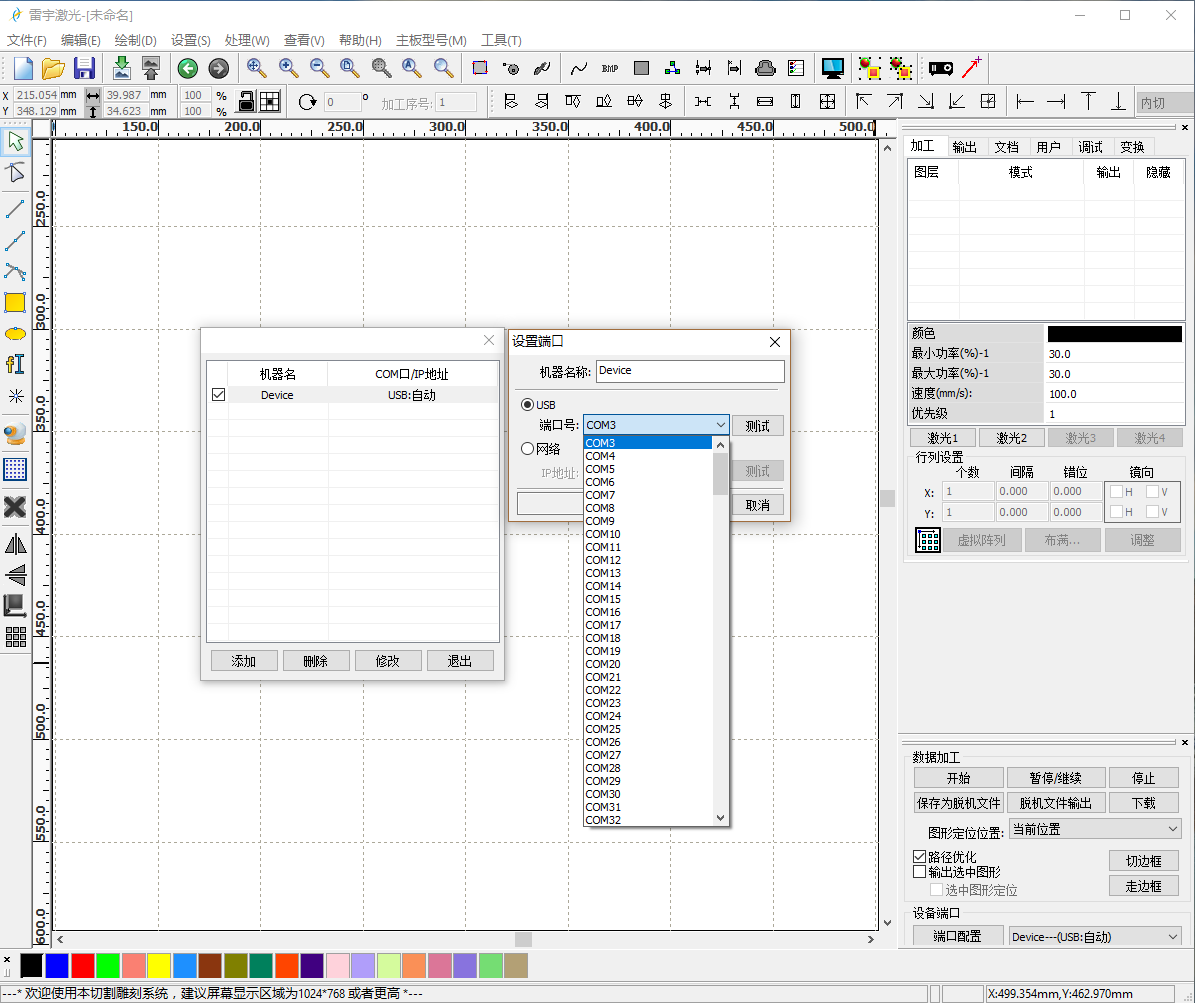1195x1003 pixels.
Task: Select the node edit tool
Action: tap(15, 173)
